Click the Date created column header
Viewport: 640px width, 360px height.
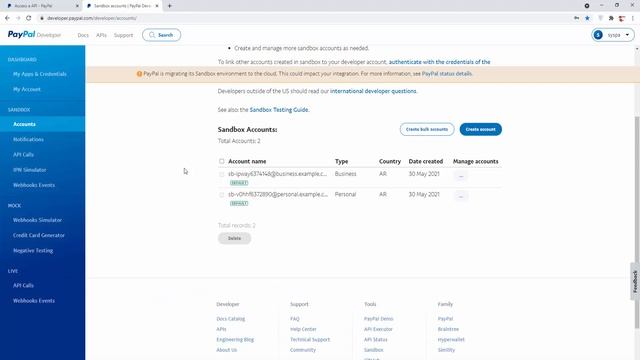pos(426,161)
